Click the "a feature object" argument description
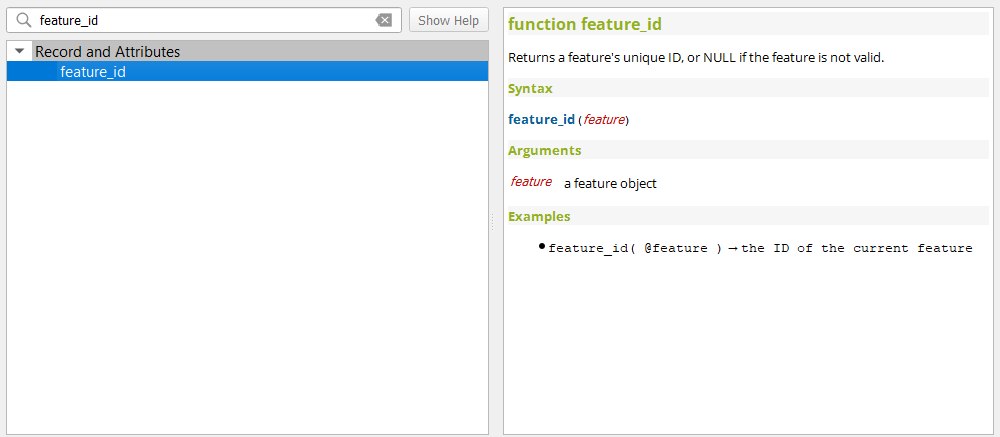The width and height of the screenshot is (1000, 437). pyautogui.click(x=610, y=183)
